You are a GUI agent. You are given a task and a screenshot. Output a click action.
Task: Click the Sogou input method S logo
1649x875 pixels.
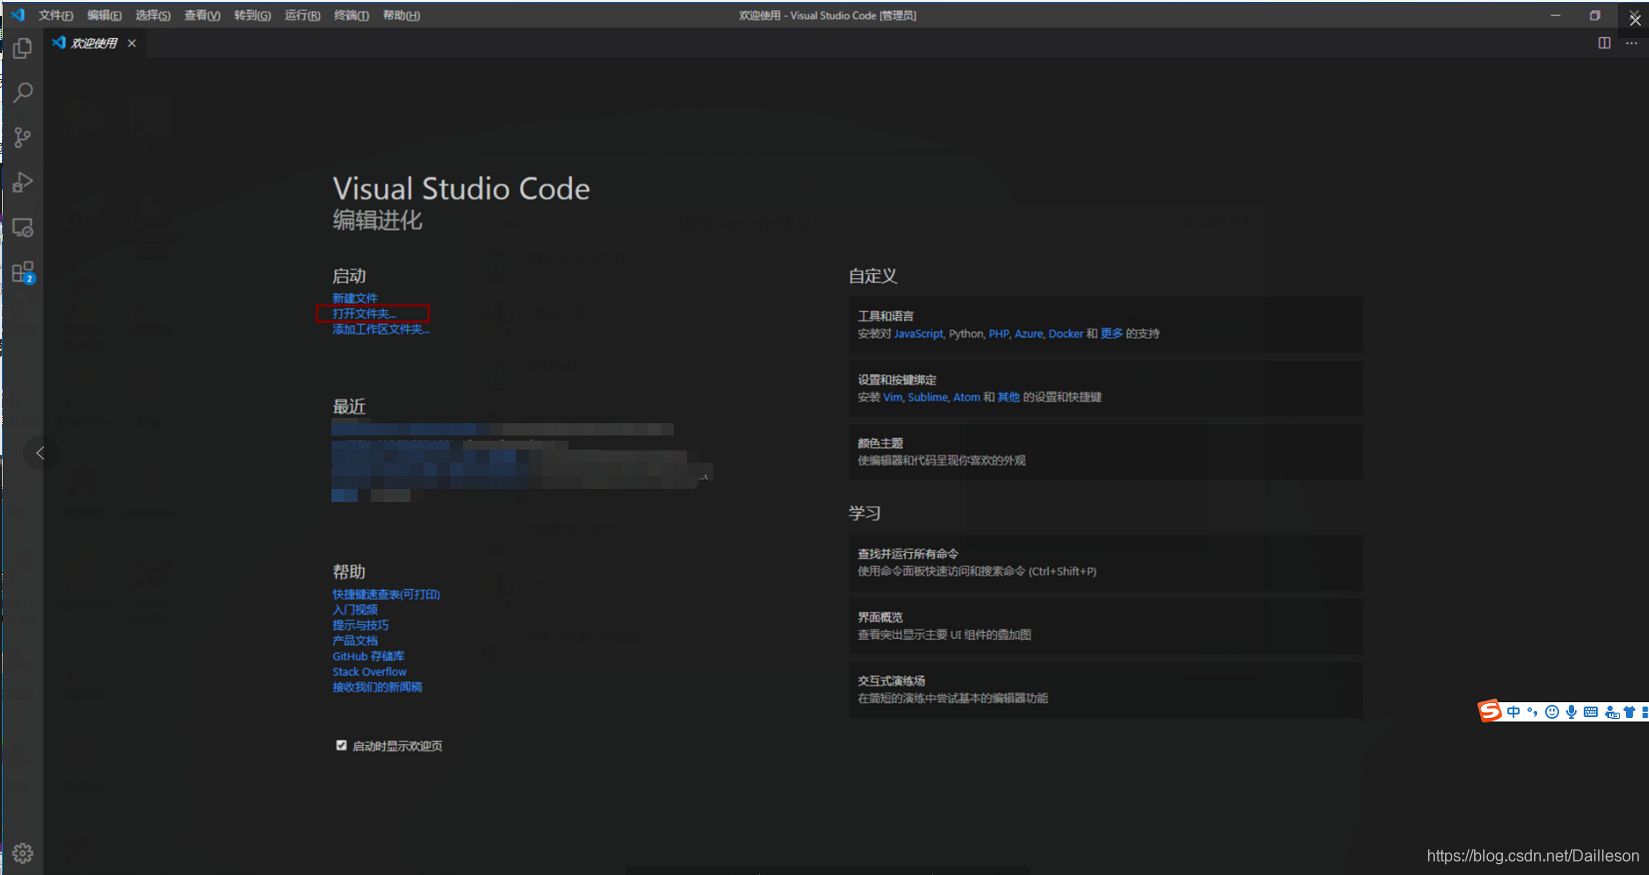pyautogui.click(x=1490, y=711)
